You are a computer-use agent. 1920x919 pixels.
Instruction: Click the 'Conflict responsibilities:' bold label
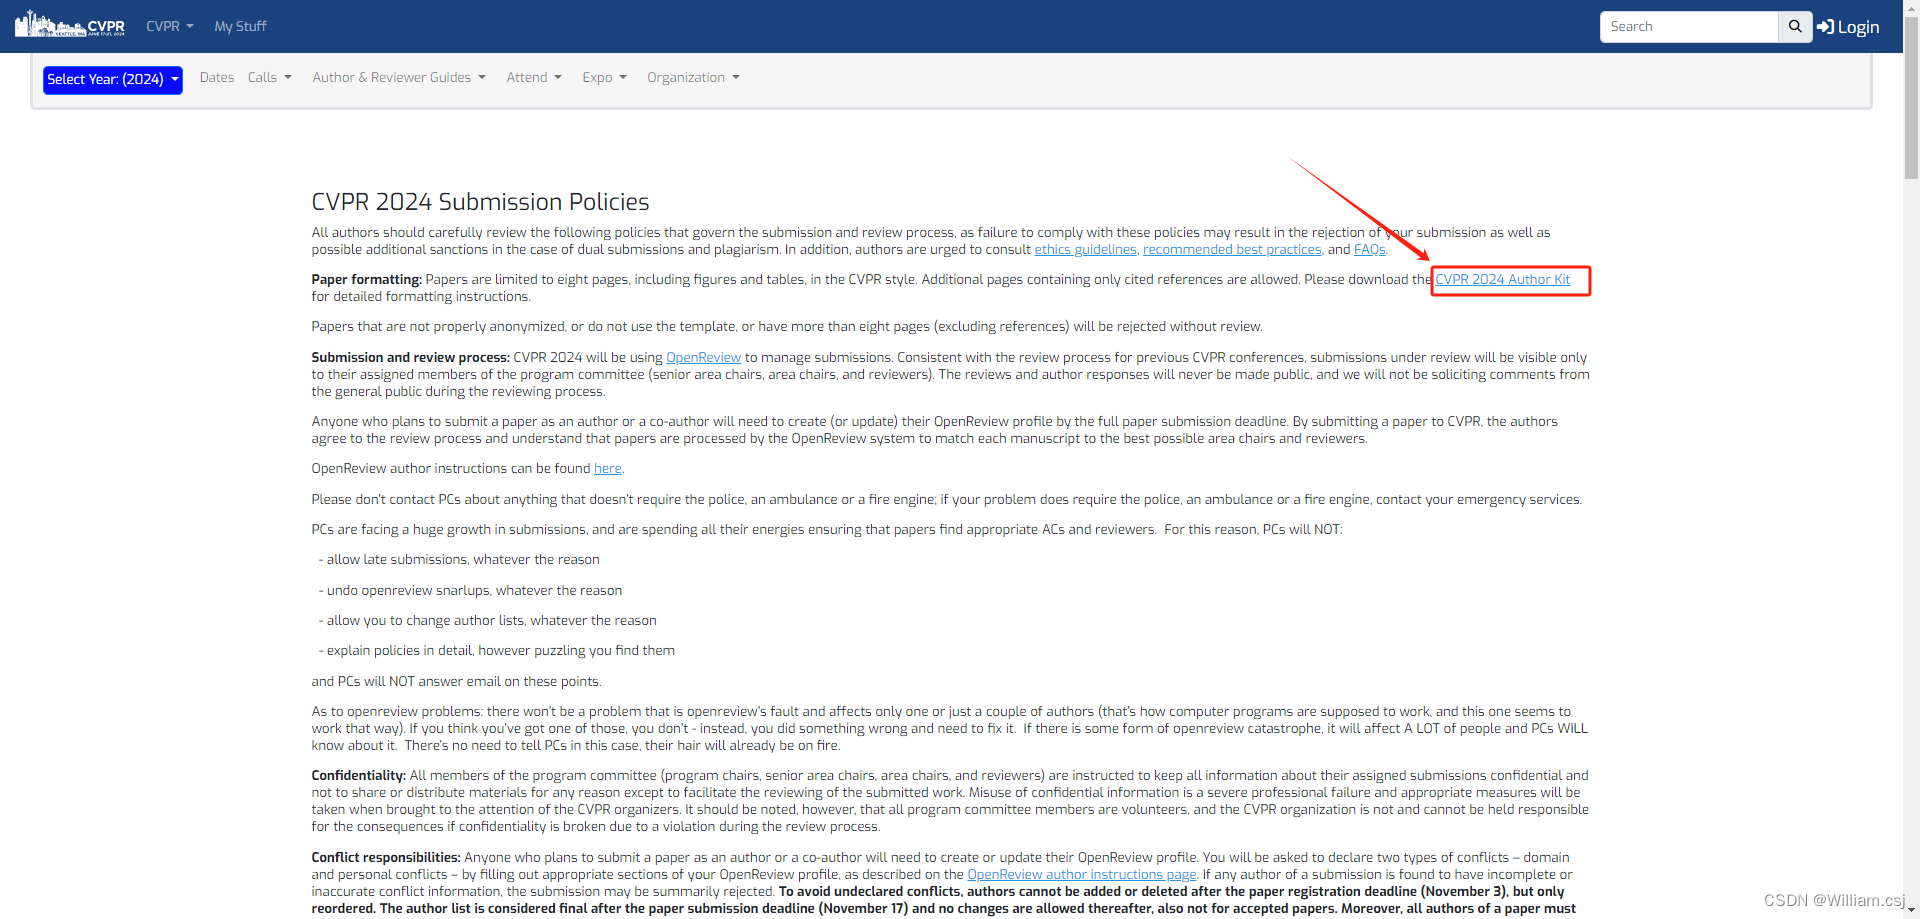click(386, 858)
